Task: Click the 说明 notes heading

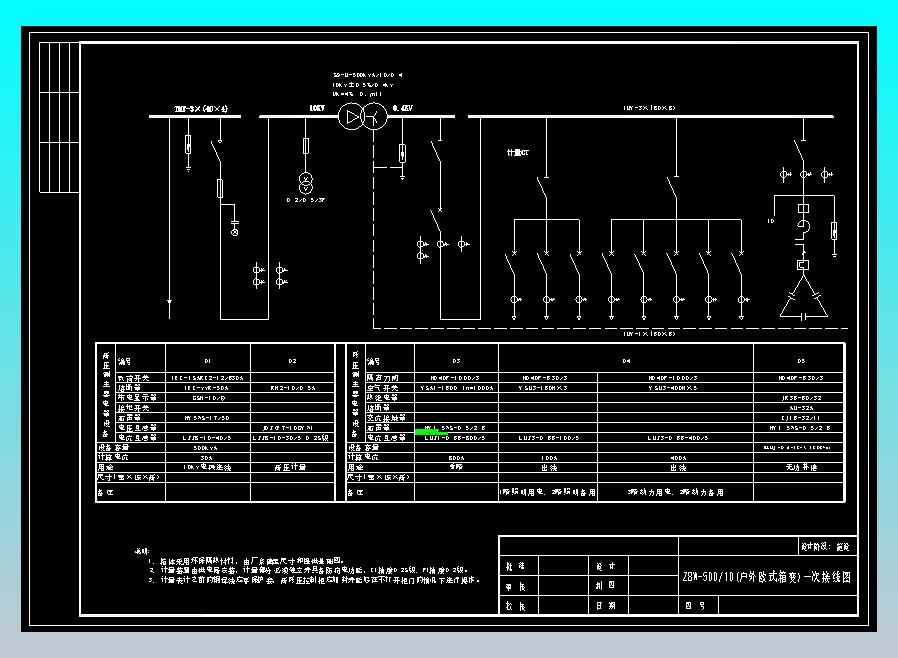Action: point(141,551)
